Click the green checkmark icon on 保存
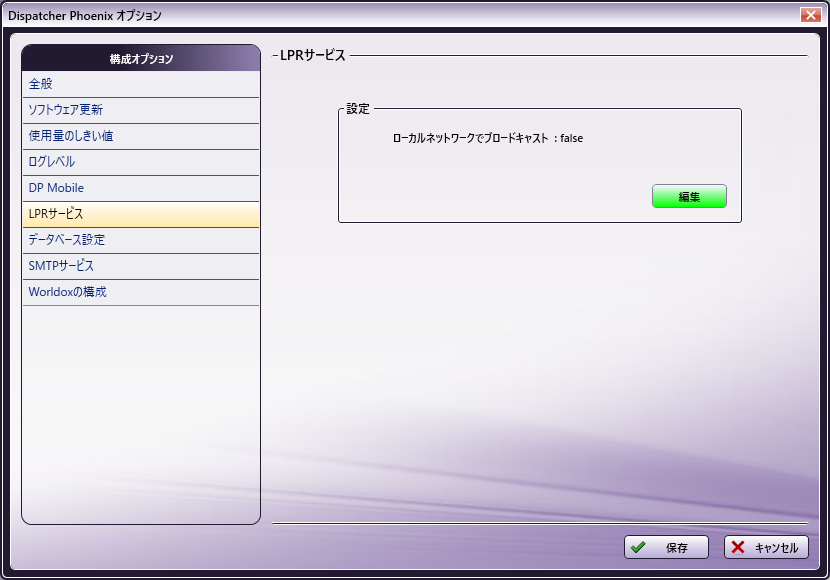830x580 pixels. point(638,547)
